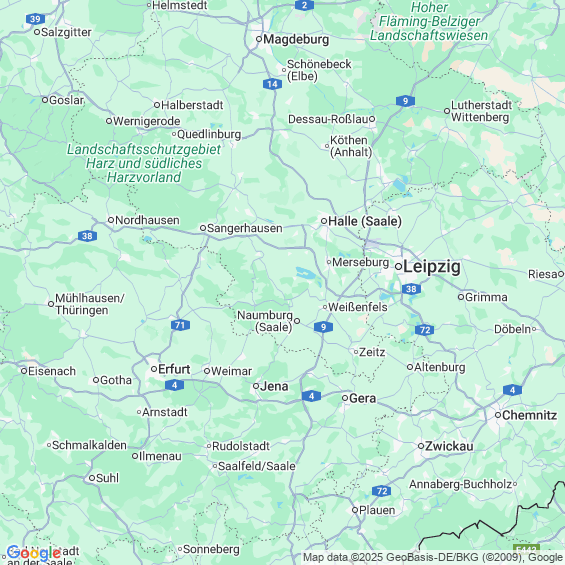This screenshot has height=565, width=565.
Task: Click the Chemnitz city label
Action: 529,415
